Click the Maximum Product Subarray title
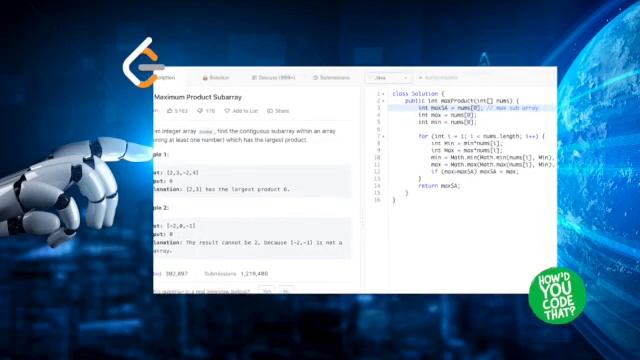This screenshot has width=640, height=360. tap(198, 97)
